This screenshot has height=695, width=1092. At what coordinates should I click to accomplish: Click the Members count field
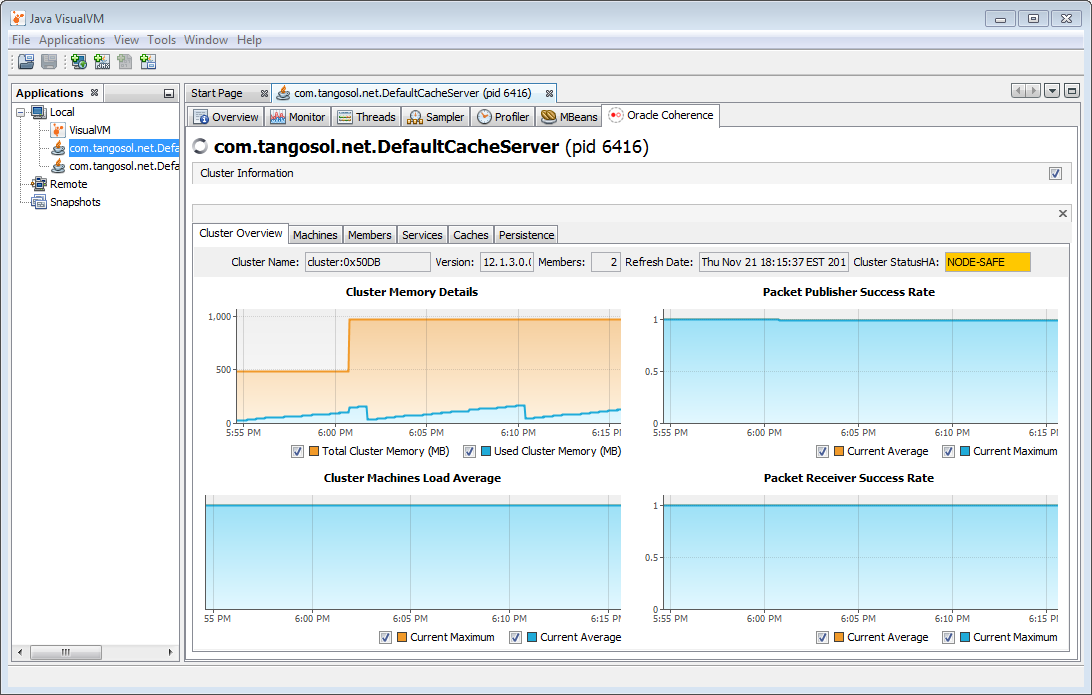(x=605, y=262)
